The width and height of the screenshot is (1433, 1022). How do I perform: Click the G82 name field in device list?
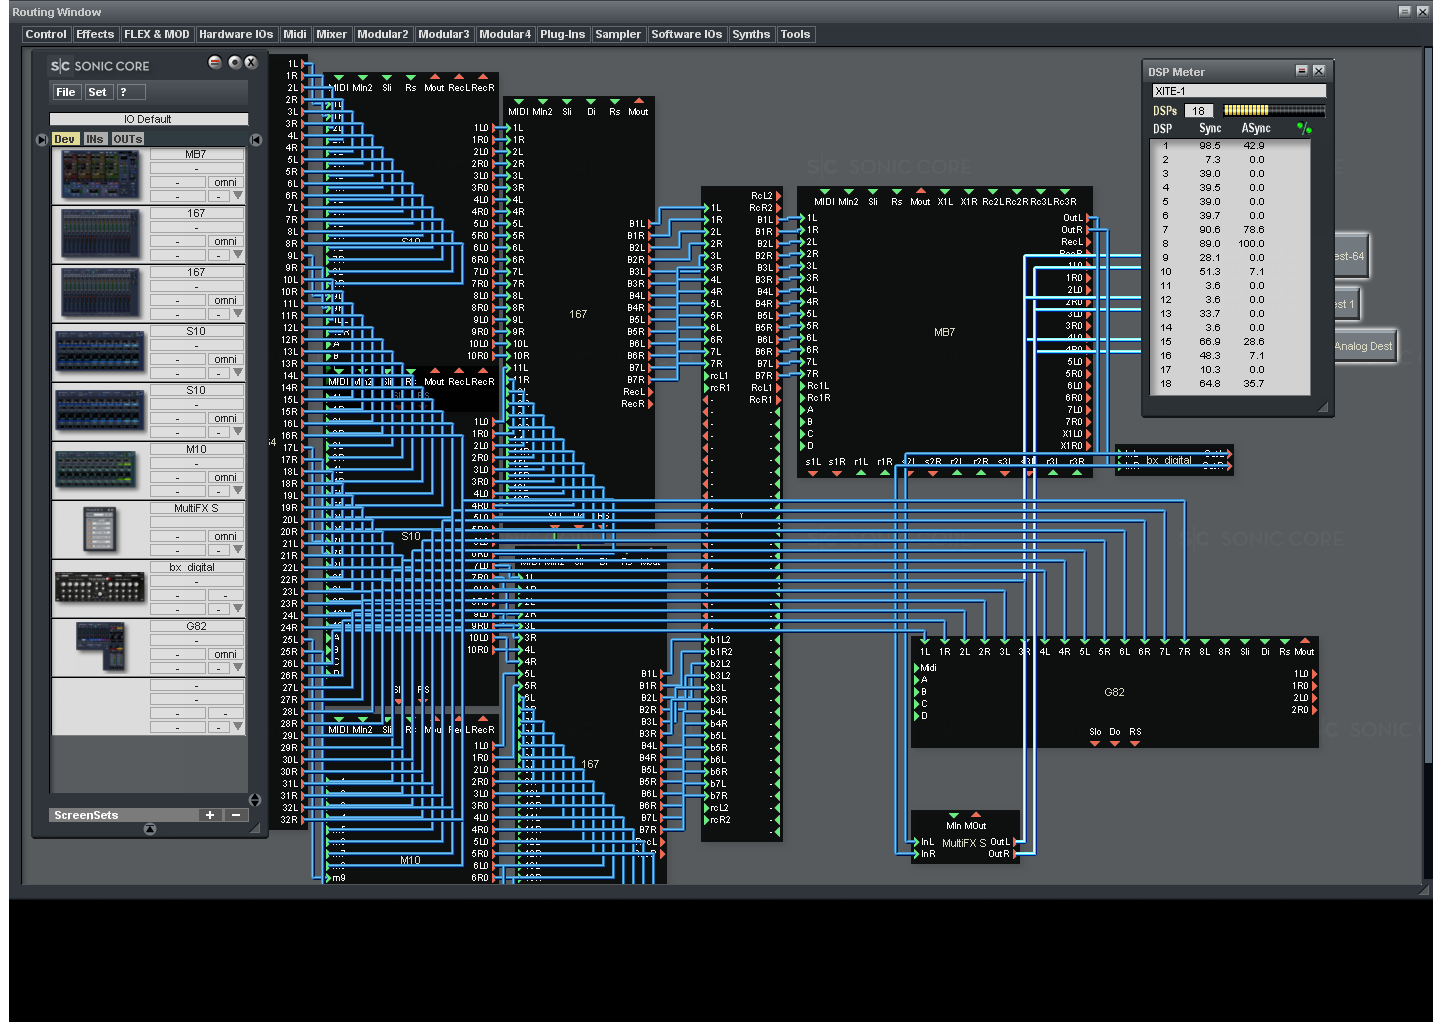tap(196, 627)
